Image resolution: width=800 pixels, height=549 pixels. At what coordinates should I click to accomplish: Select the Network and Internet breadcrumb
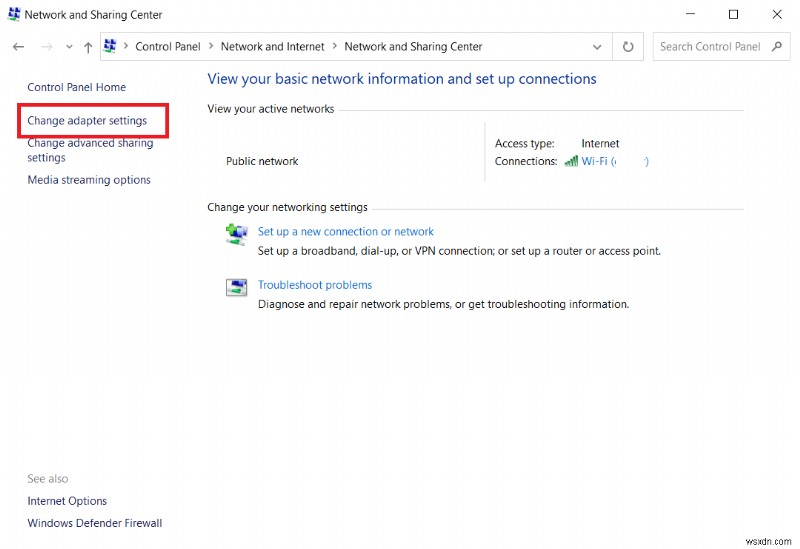(272, 46)
